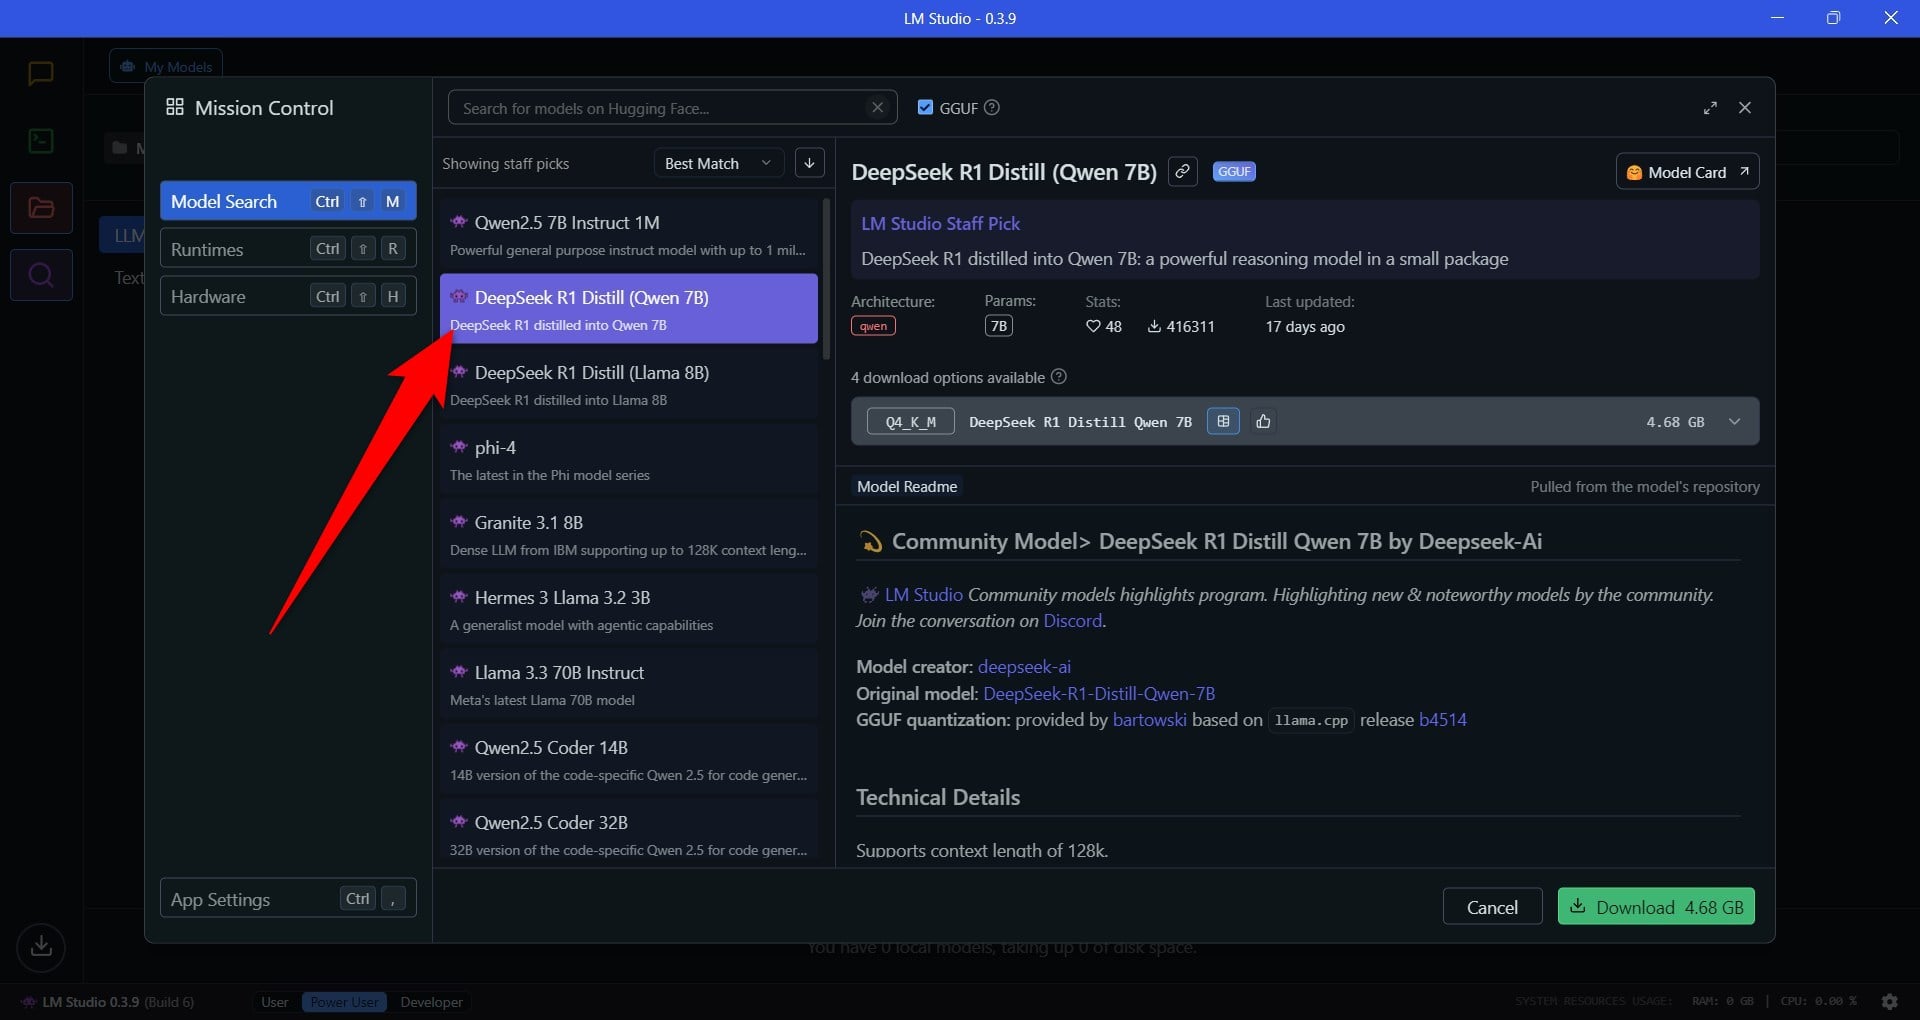Click '17 days ago' last updated value
This screenshot has height=1020, width=1920.
click(1304, 327)
